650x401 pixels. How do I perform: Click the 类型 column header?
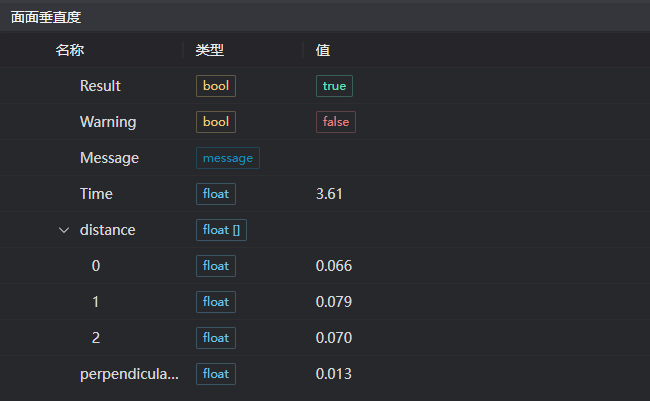click(x=209, y=50)
